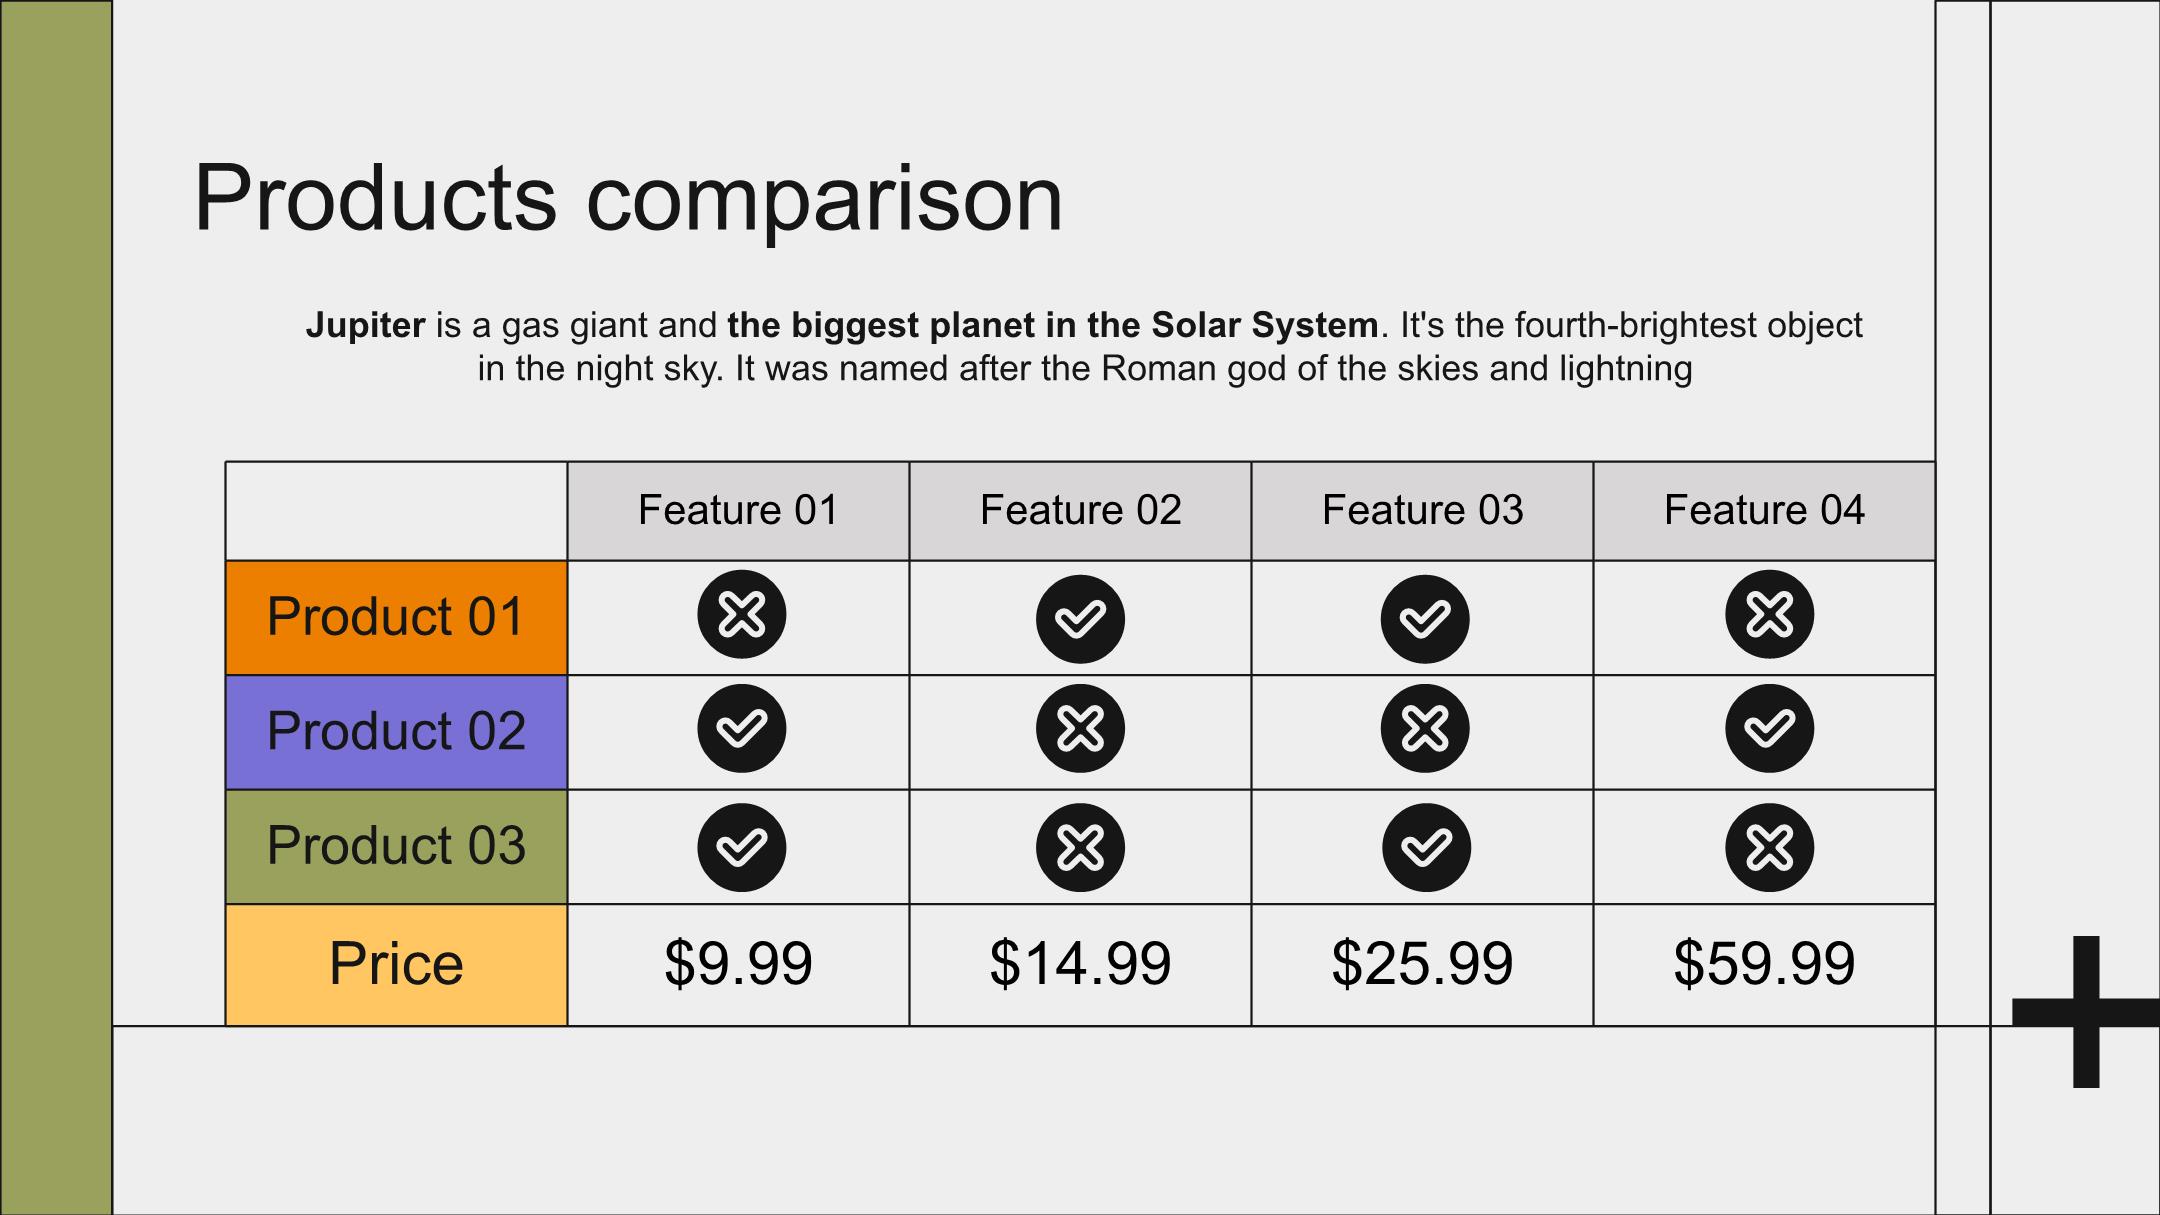This screenshot has width=2160, height=1215.
Task: Click the cross icon for Product 01 Feature 01
Action: [x=742, y=614]
